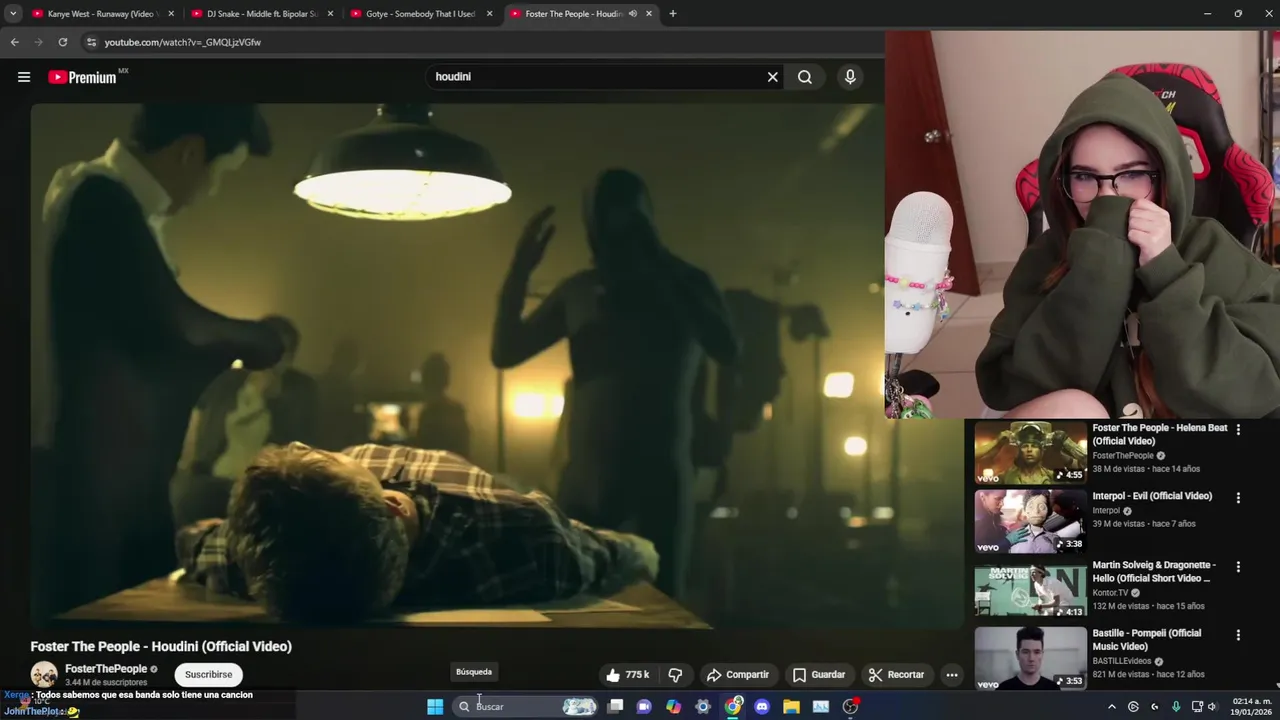The width and height of the screenshot is (1280, 720).
Task: Open options for Helena Beat video
Action: pos(1238,429)
